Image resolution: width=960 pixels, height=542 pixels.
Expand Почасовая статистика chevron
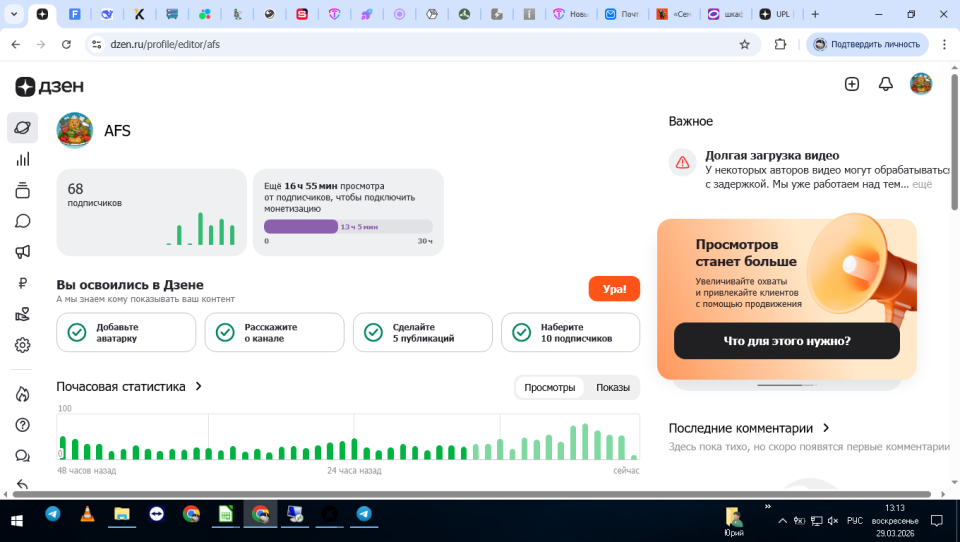pyautogui.click(x=198, y=386)
